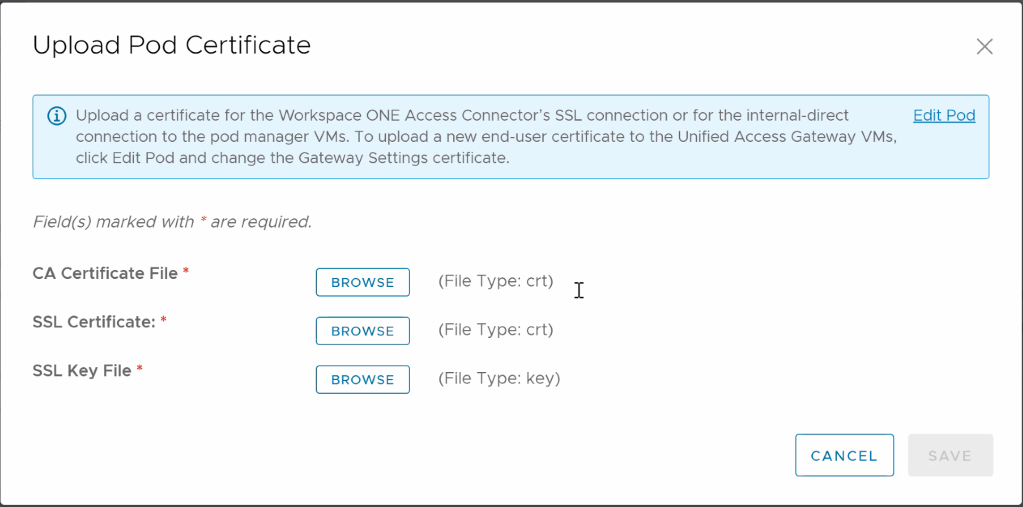This screenshot has width=1023, height=507.
Task: Click the SSL Certificate label
Action: pos(95,322)
